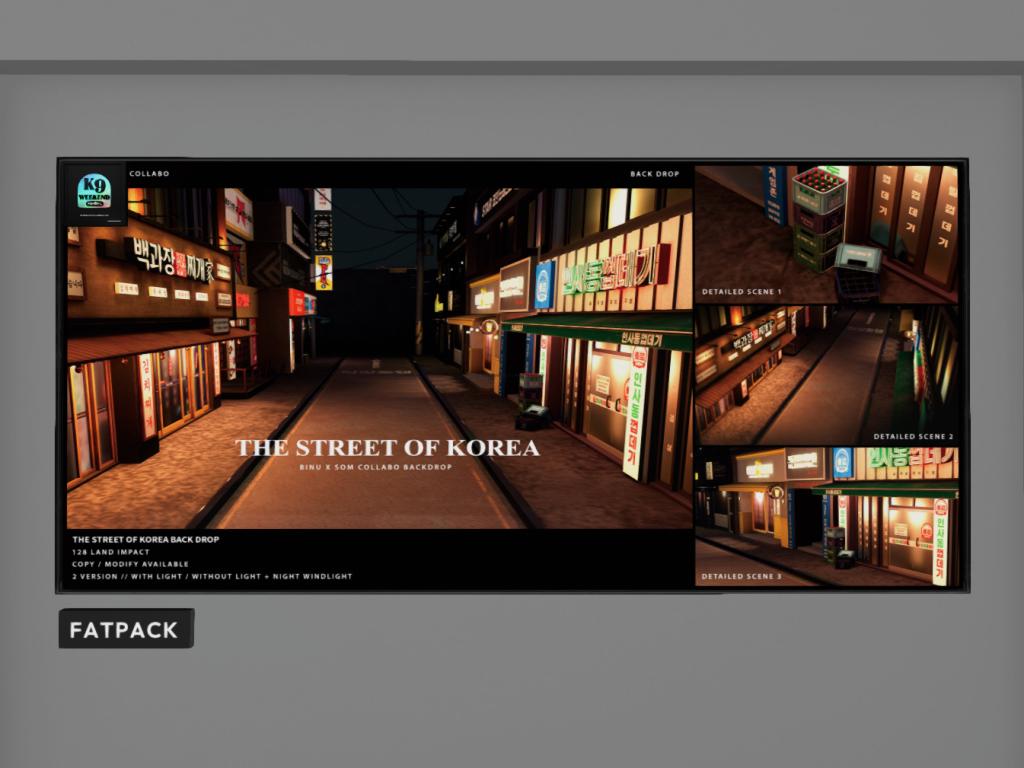Click the green neon Korean sign on the right building

(x=614, y=270)
